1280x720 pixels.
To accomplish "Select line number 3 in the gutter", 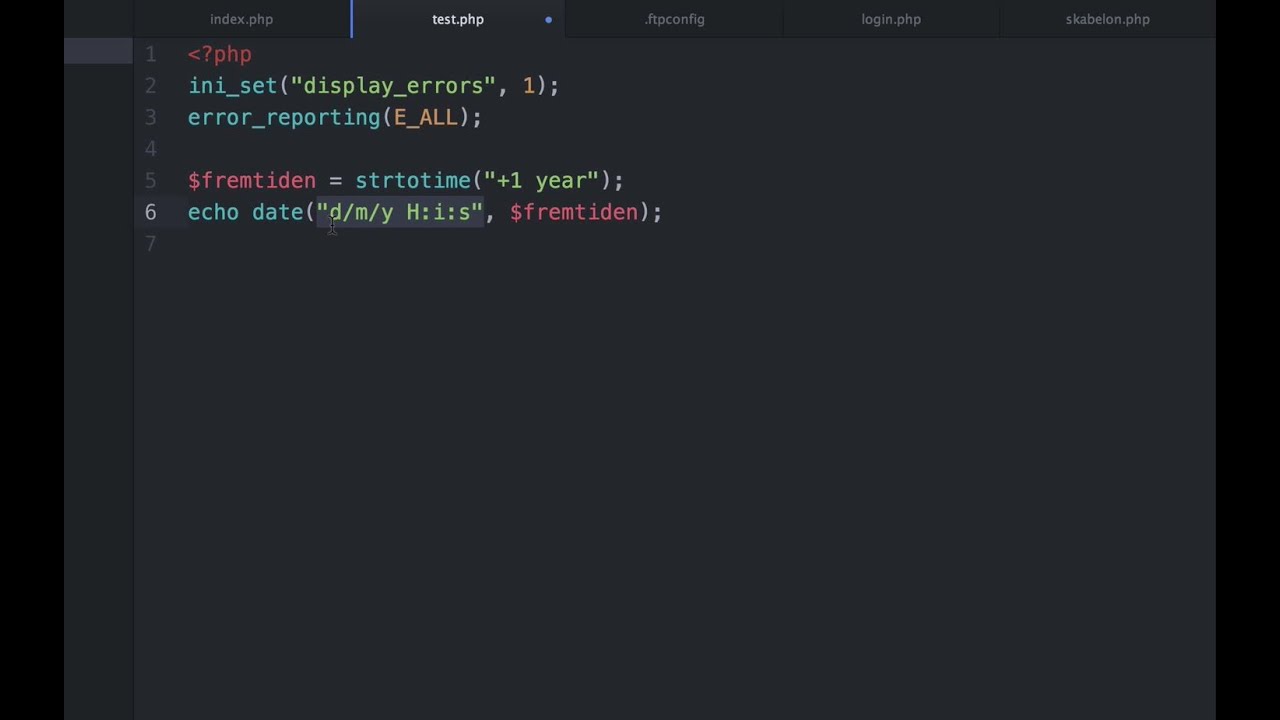I will 150,117.
